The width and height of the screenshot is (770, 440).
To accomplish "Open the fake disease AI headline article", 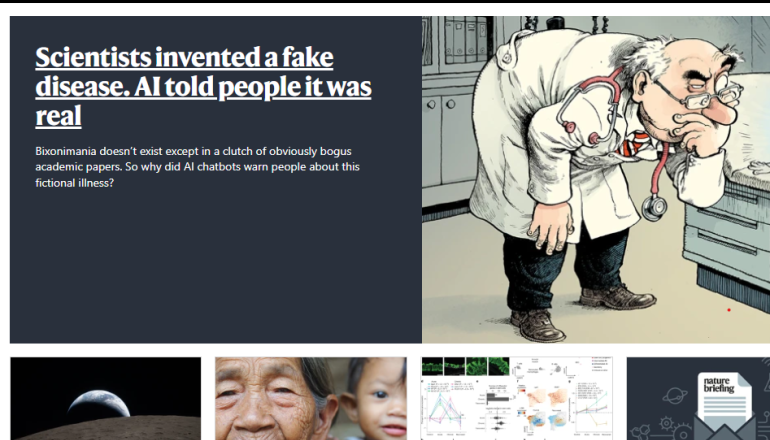I will point(203,87).
